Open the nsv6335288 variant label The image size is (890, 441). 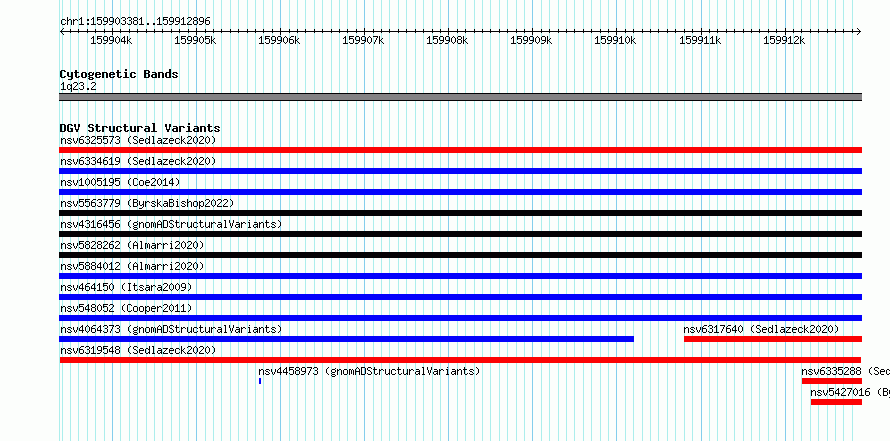[x=845, y=371]
